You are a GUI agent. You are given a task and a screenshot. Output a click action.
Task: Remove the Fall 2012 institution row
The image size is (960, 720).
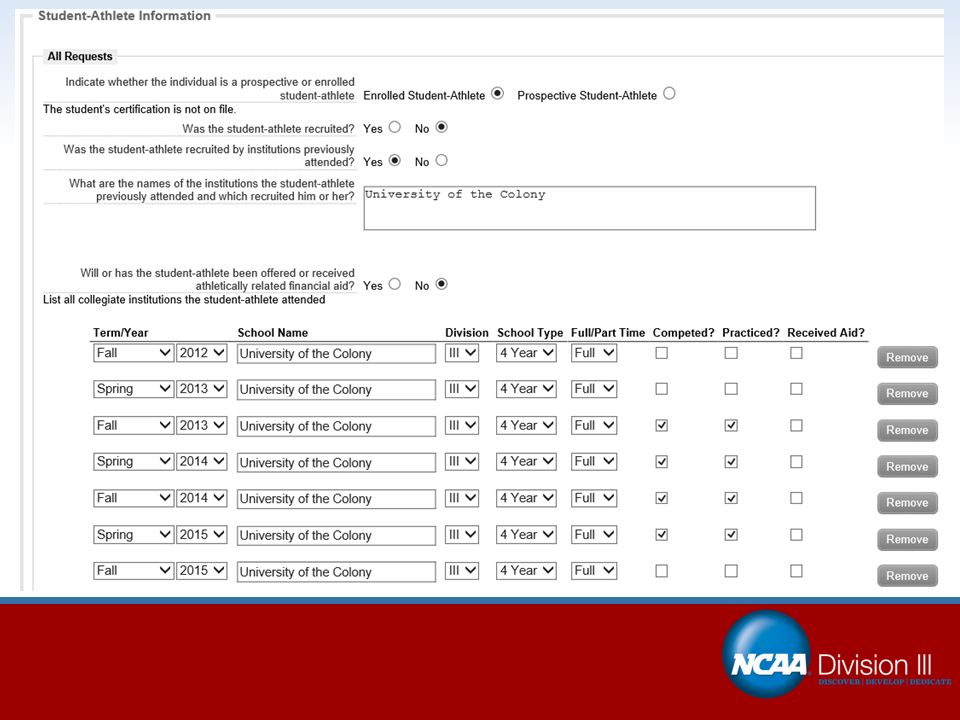point(907,357)
